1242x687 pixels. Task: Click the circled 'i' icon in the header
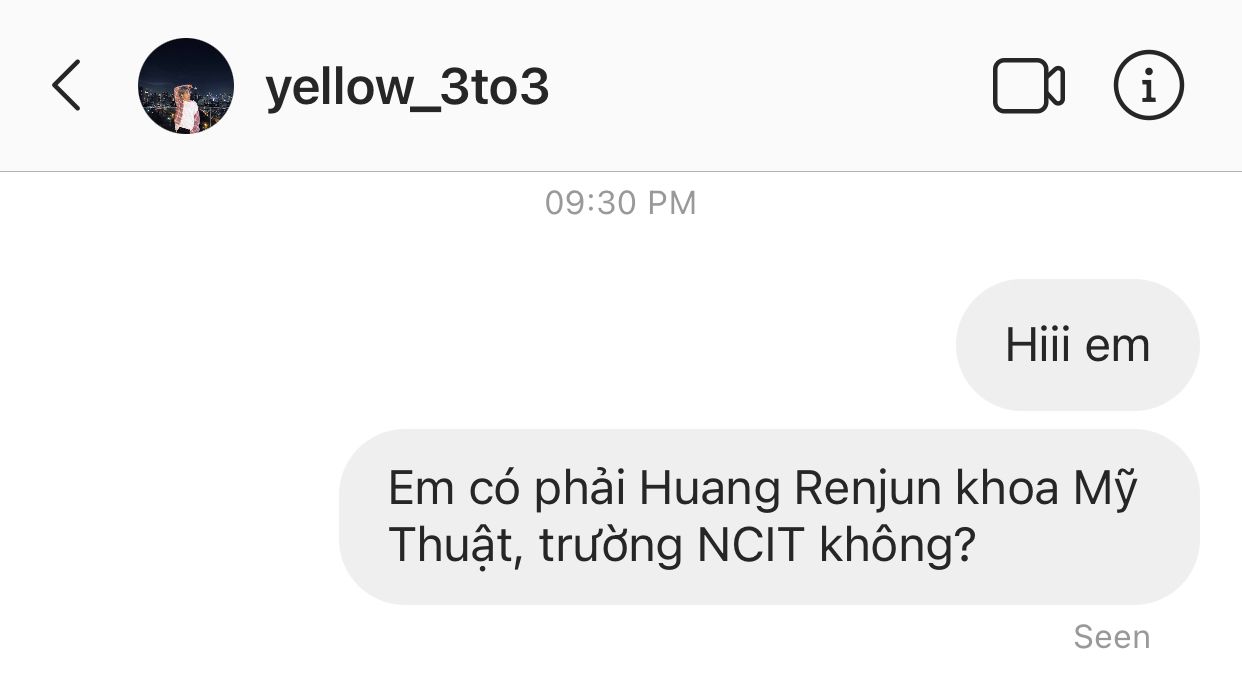1148,86
